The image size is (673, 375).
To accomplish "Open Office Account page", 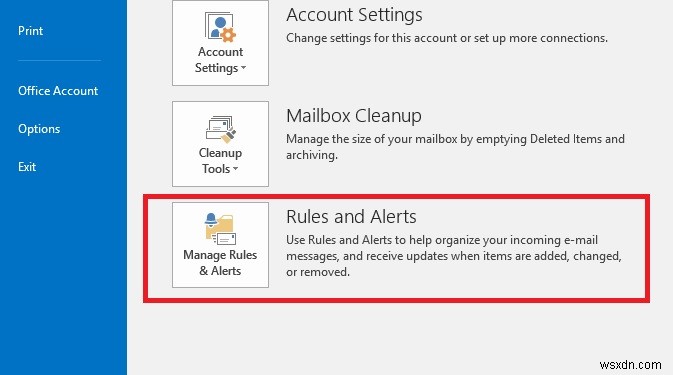I will (x=58, y=91).
